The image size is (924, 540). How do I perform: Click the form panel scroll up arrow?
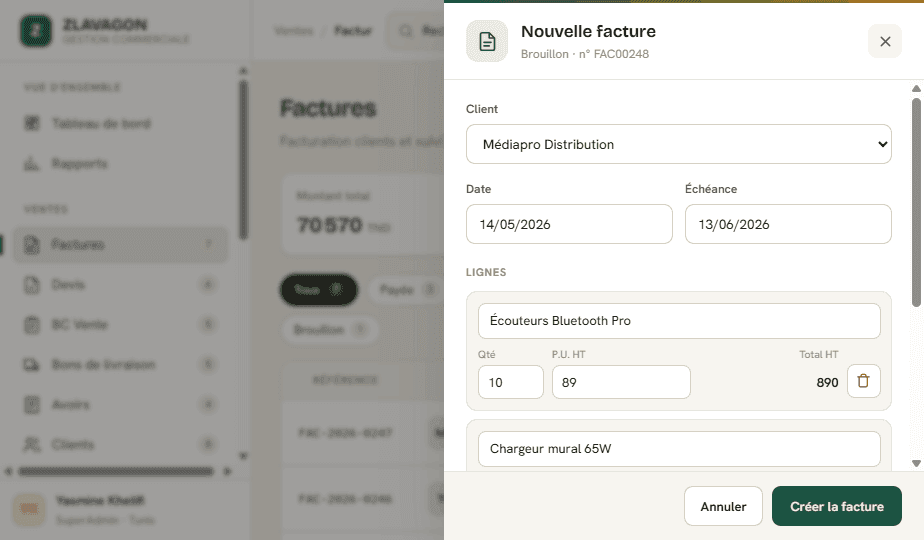(x=916, y=89)
